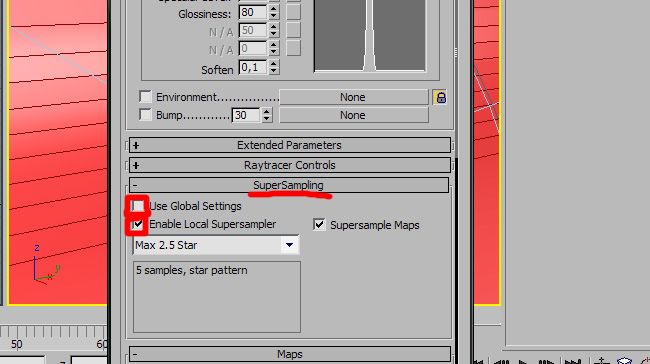Collapse the SuperSampling rollout
Screen dimensions: 650x364
click(x=289, y=185)
